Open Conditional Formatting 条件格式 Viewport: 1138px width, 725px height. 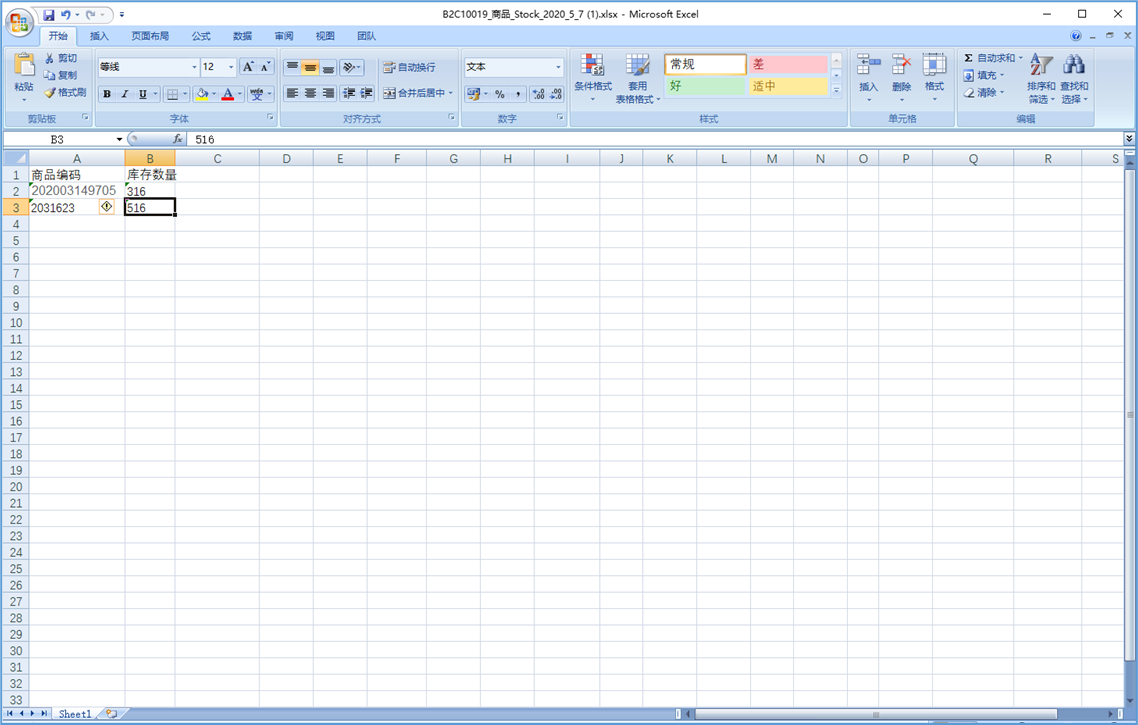click(593, 78)
